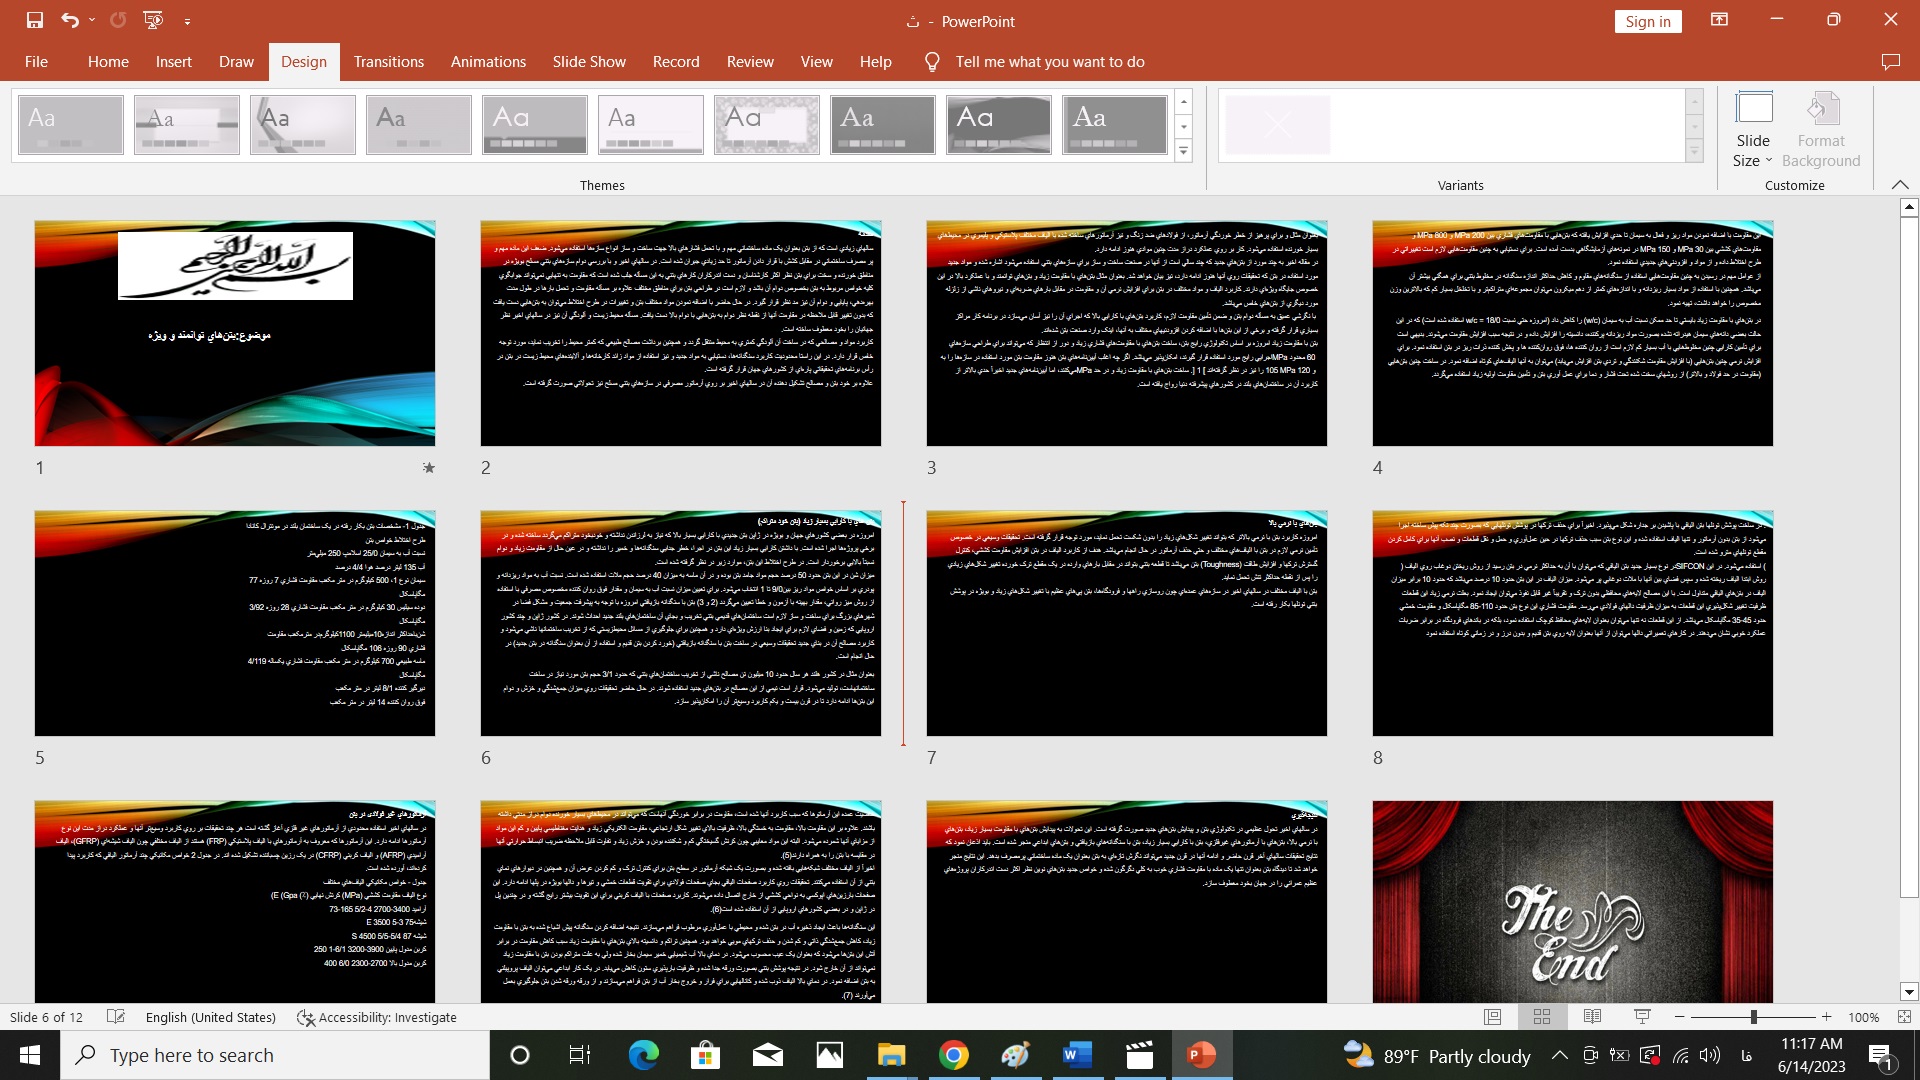
Task: Click the Sign in button
Action: pos(1647,22)
